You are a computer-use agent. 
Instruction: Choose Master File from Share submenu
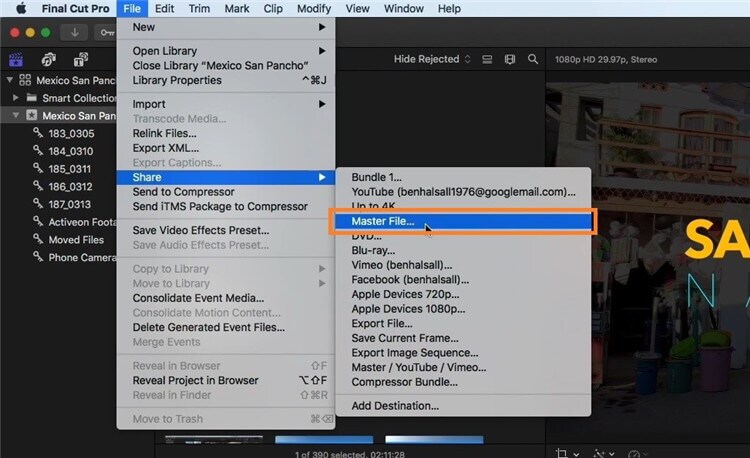pyautogui.click(x=463, y=221)
